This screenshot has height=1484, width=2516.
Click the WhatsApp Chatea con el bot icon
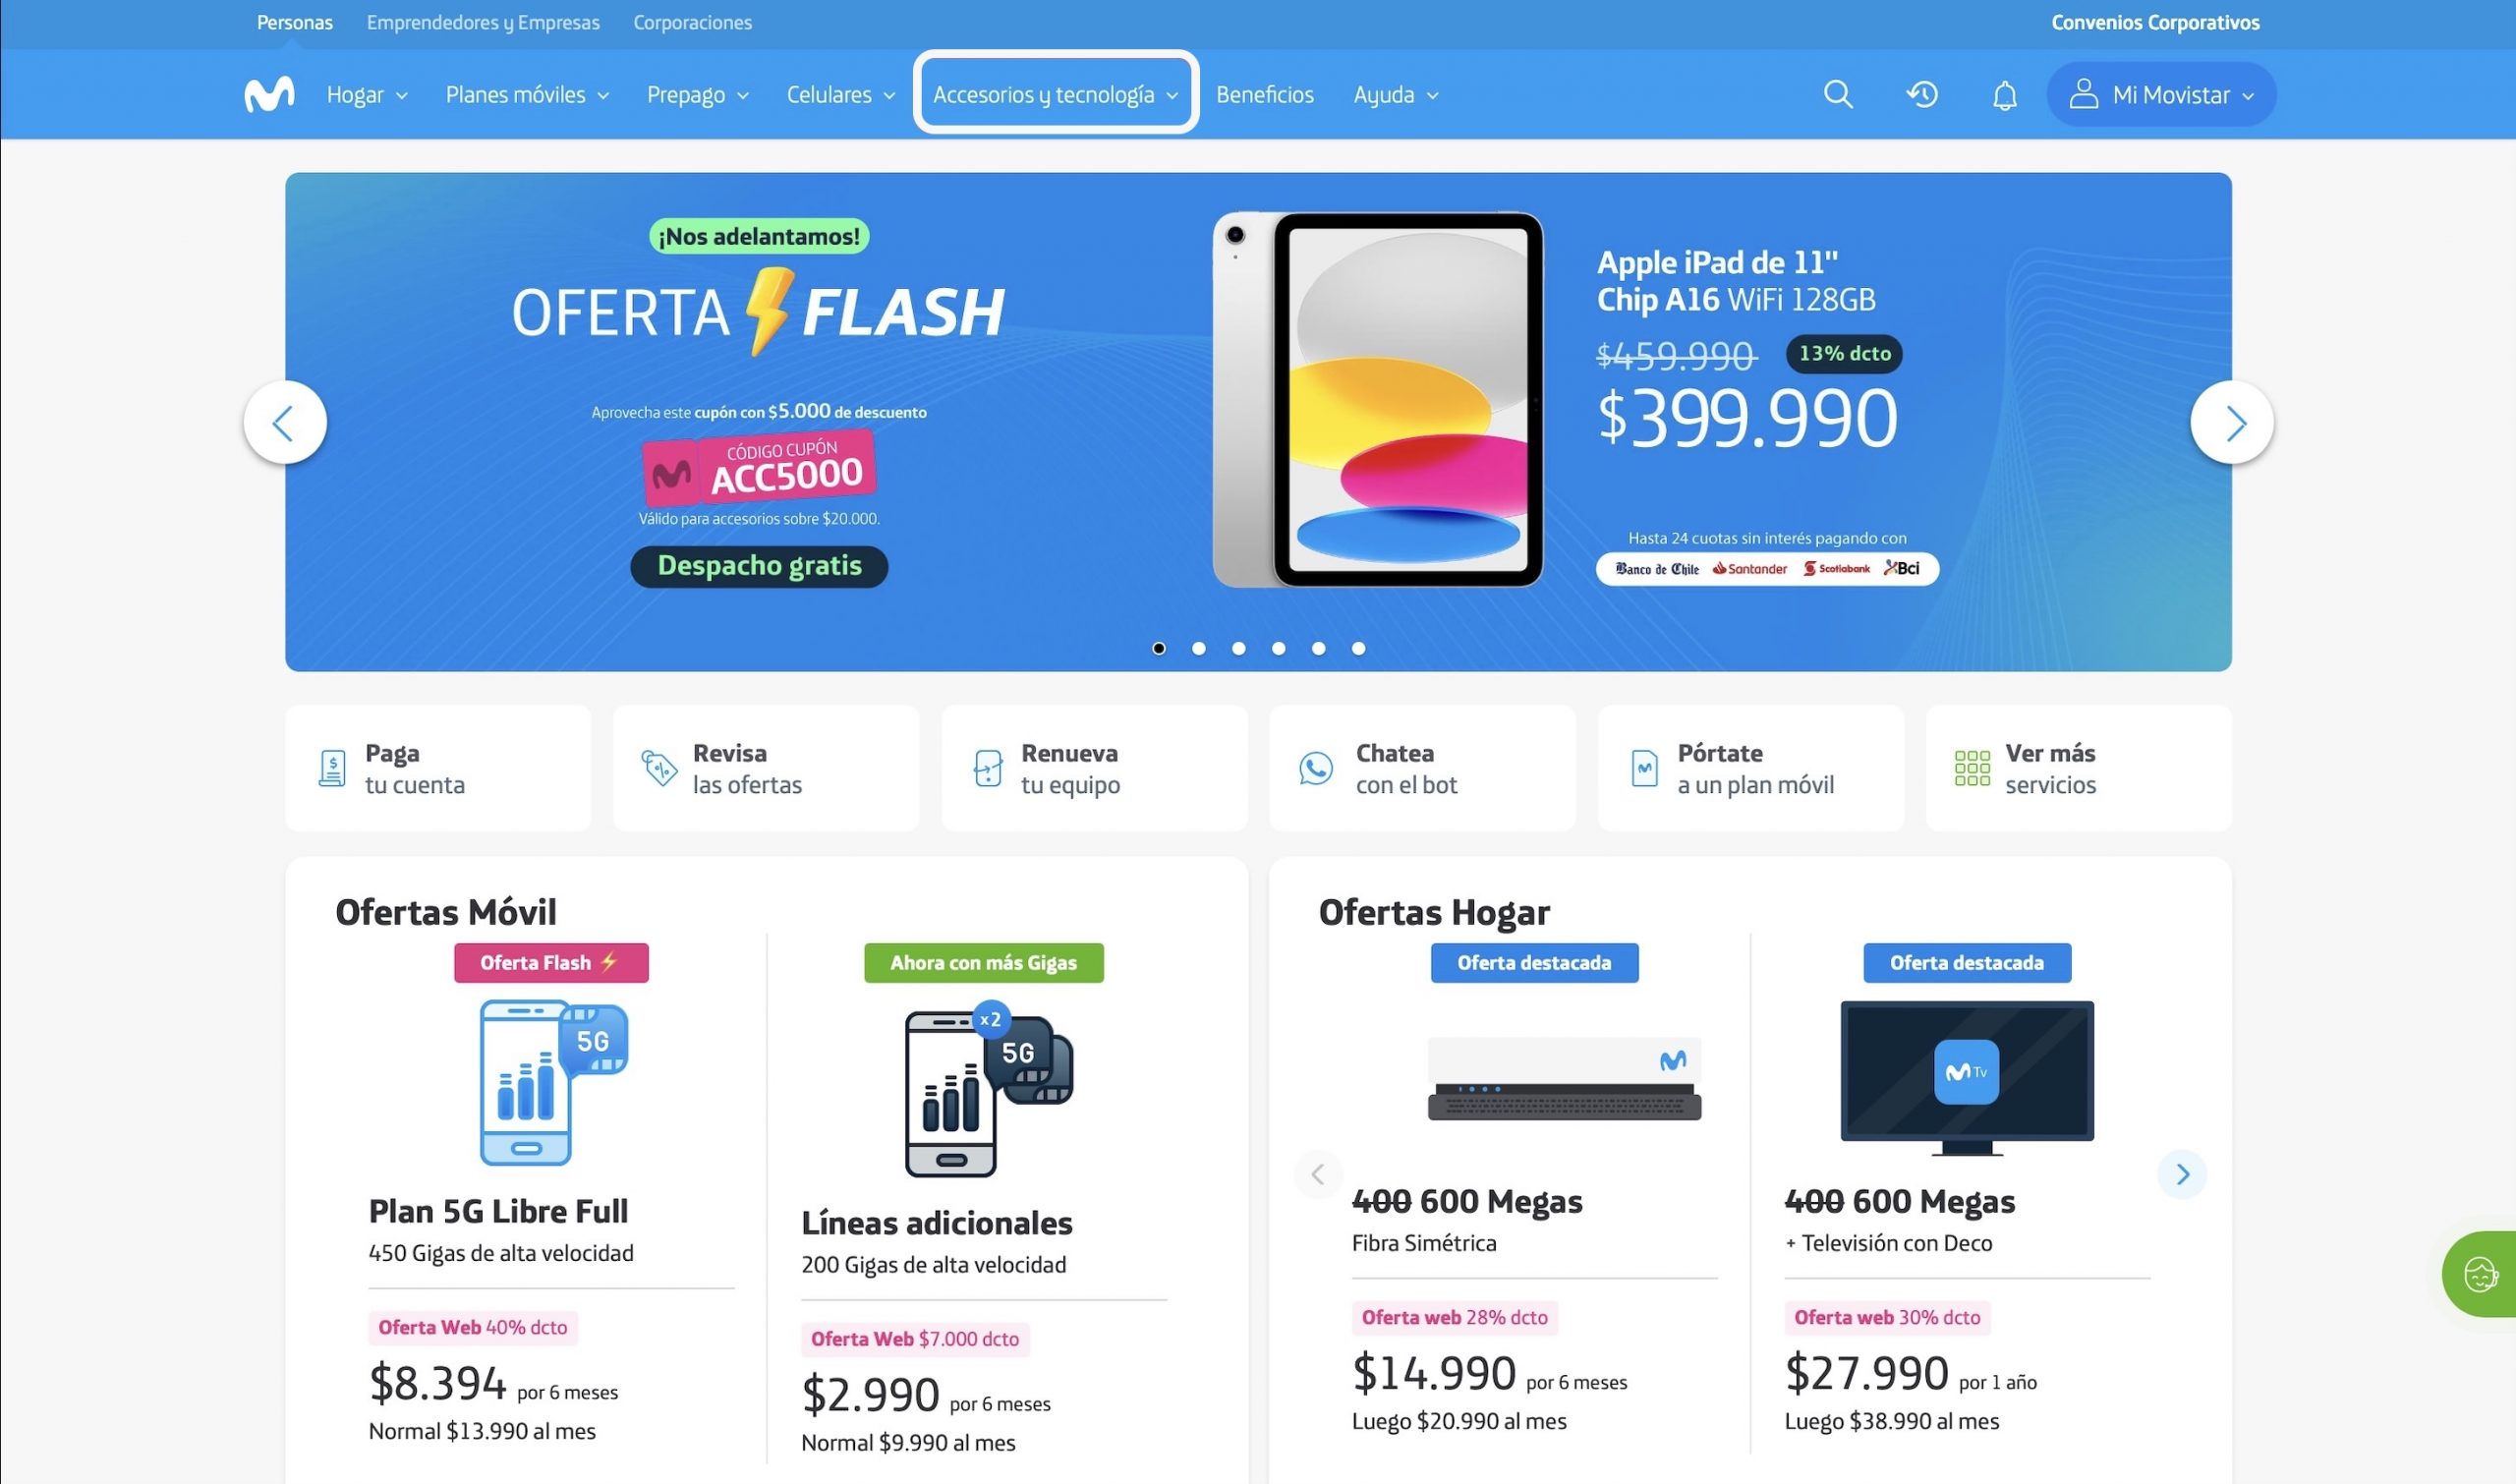coord(1315,768)
